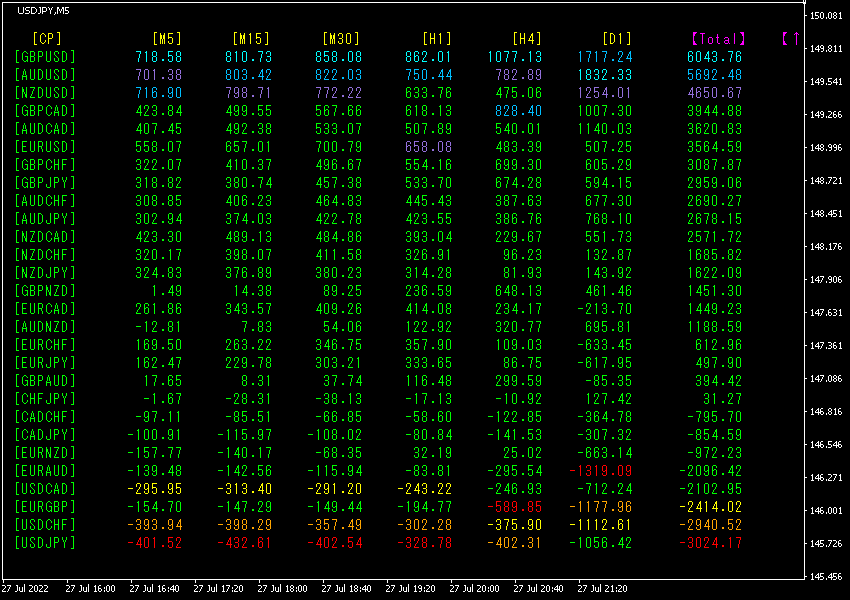
Task: Click price axis label 148.176
Action: click(x=826, y=247)
